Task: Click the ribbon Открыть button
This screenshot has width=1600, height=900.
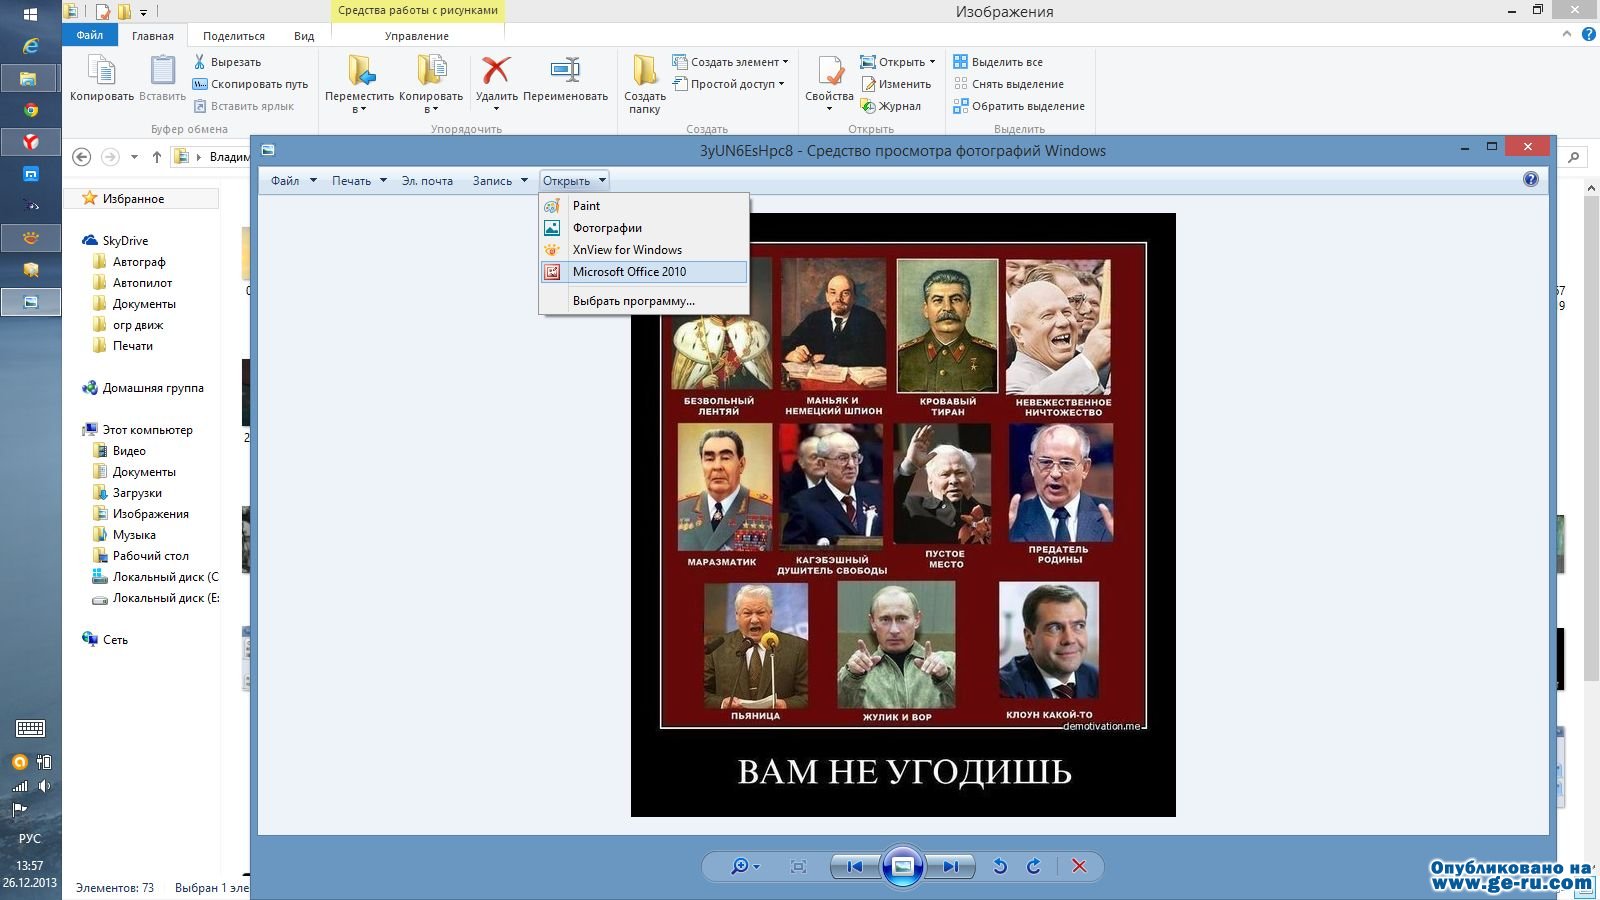Action: pos(897,62)
